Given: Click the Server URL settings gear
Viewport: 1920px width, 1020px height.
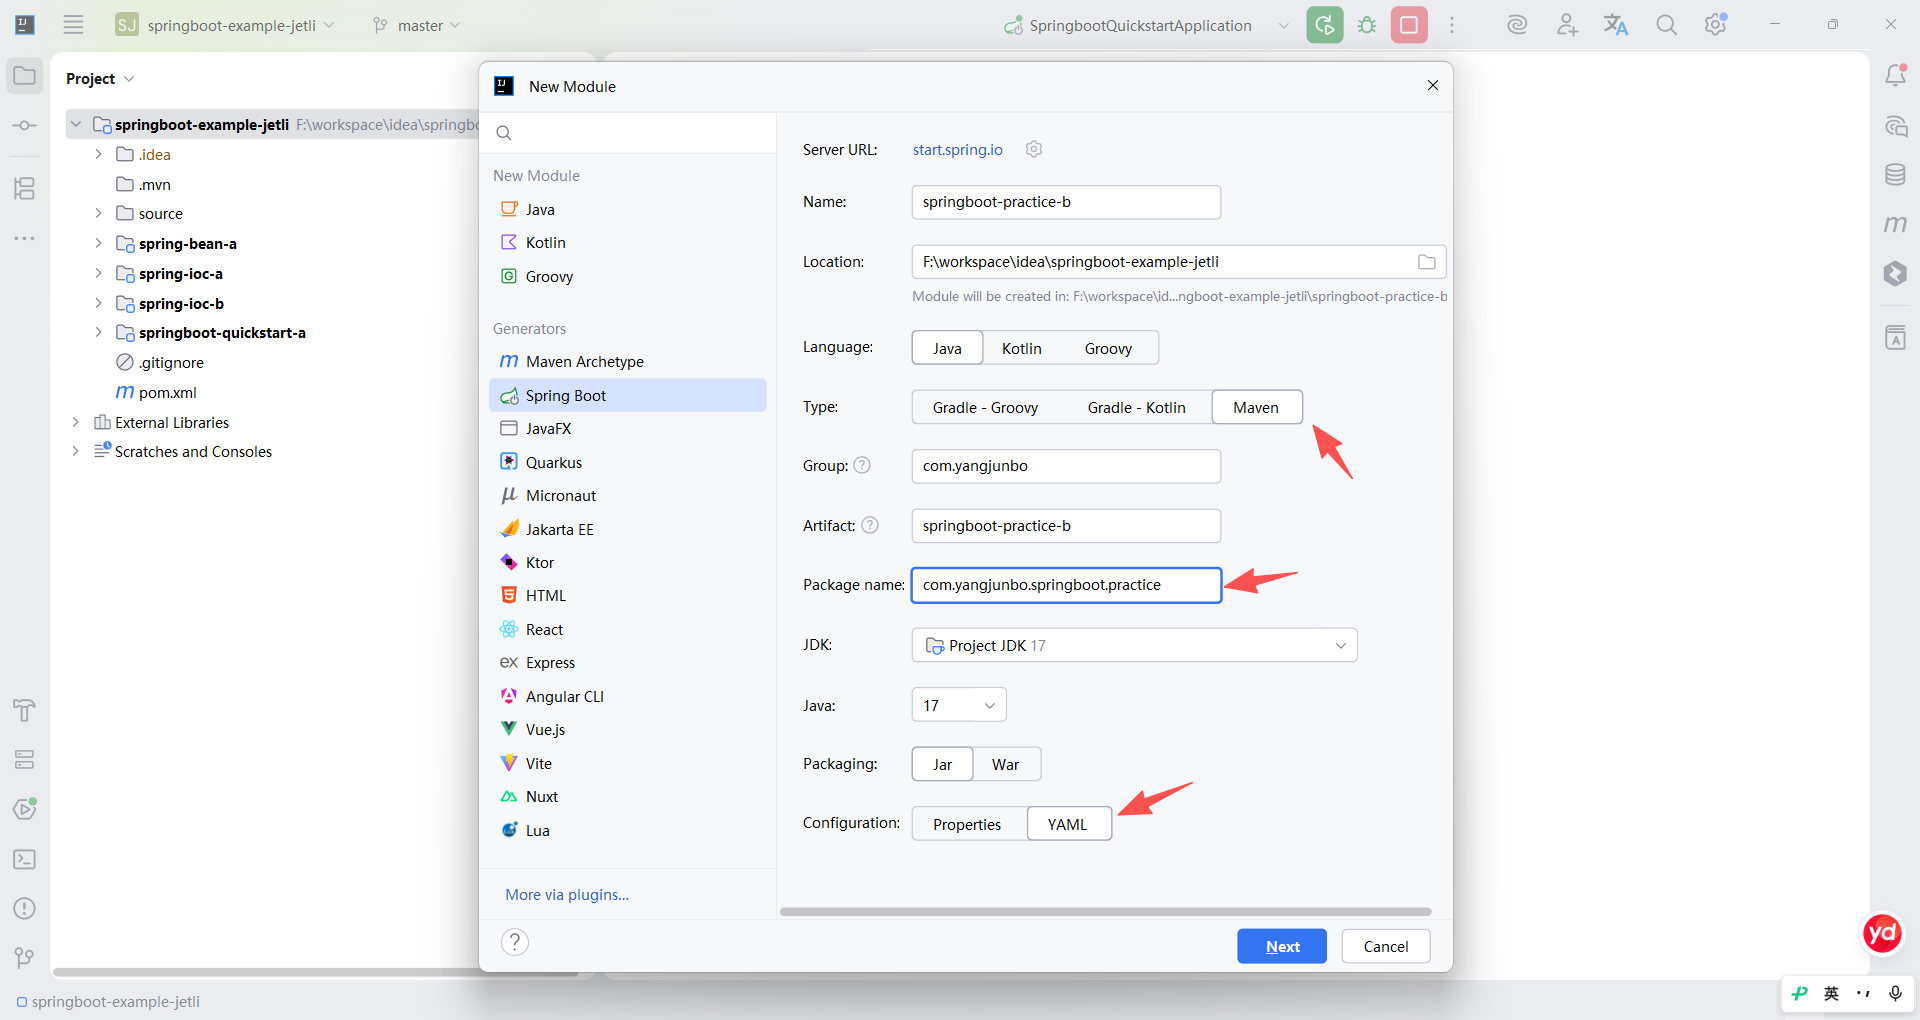Looking at the screenshot, I should 1034,149.
